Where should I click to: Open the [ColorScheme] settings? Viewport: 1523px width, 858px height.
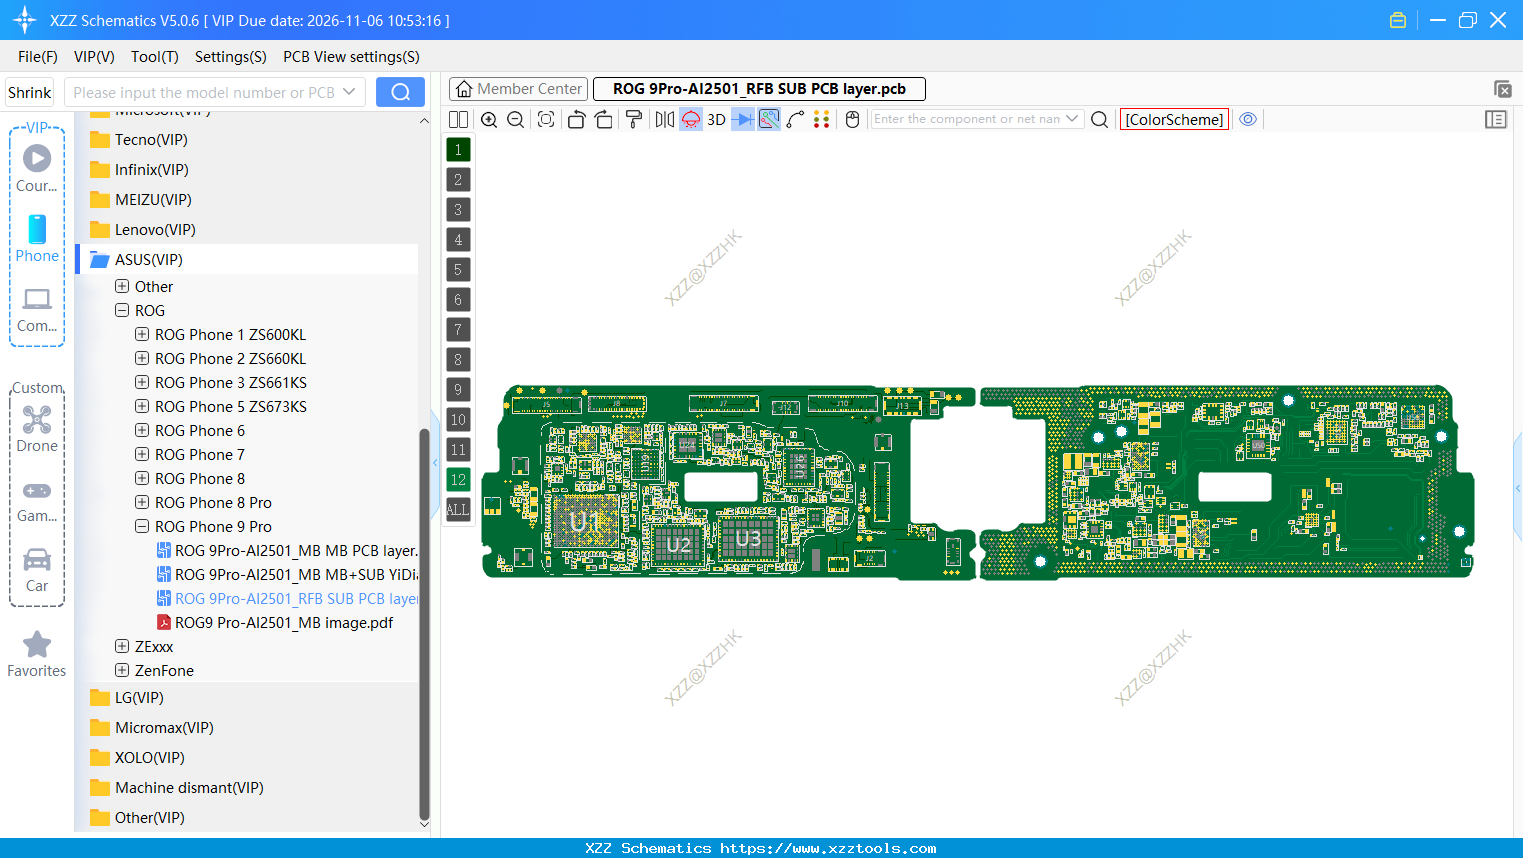pyautogui.click(x=1174, y=119)
